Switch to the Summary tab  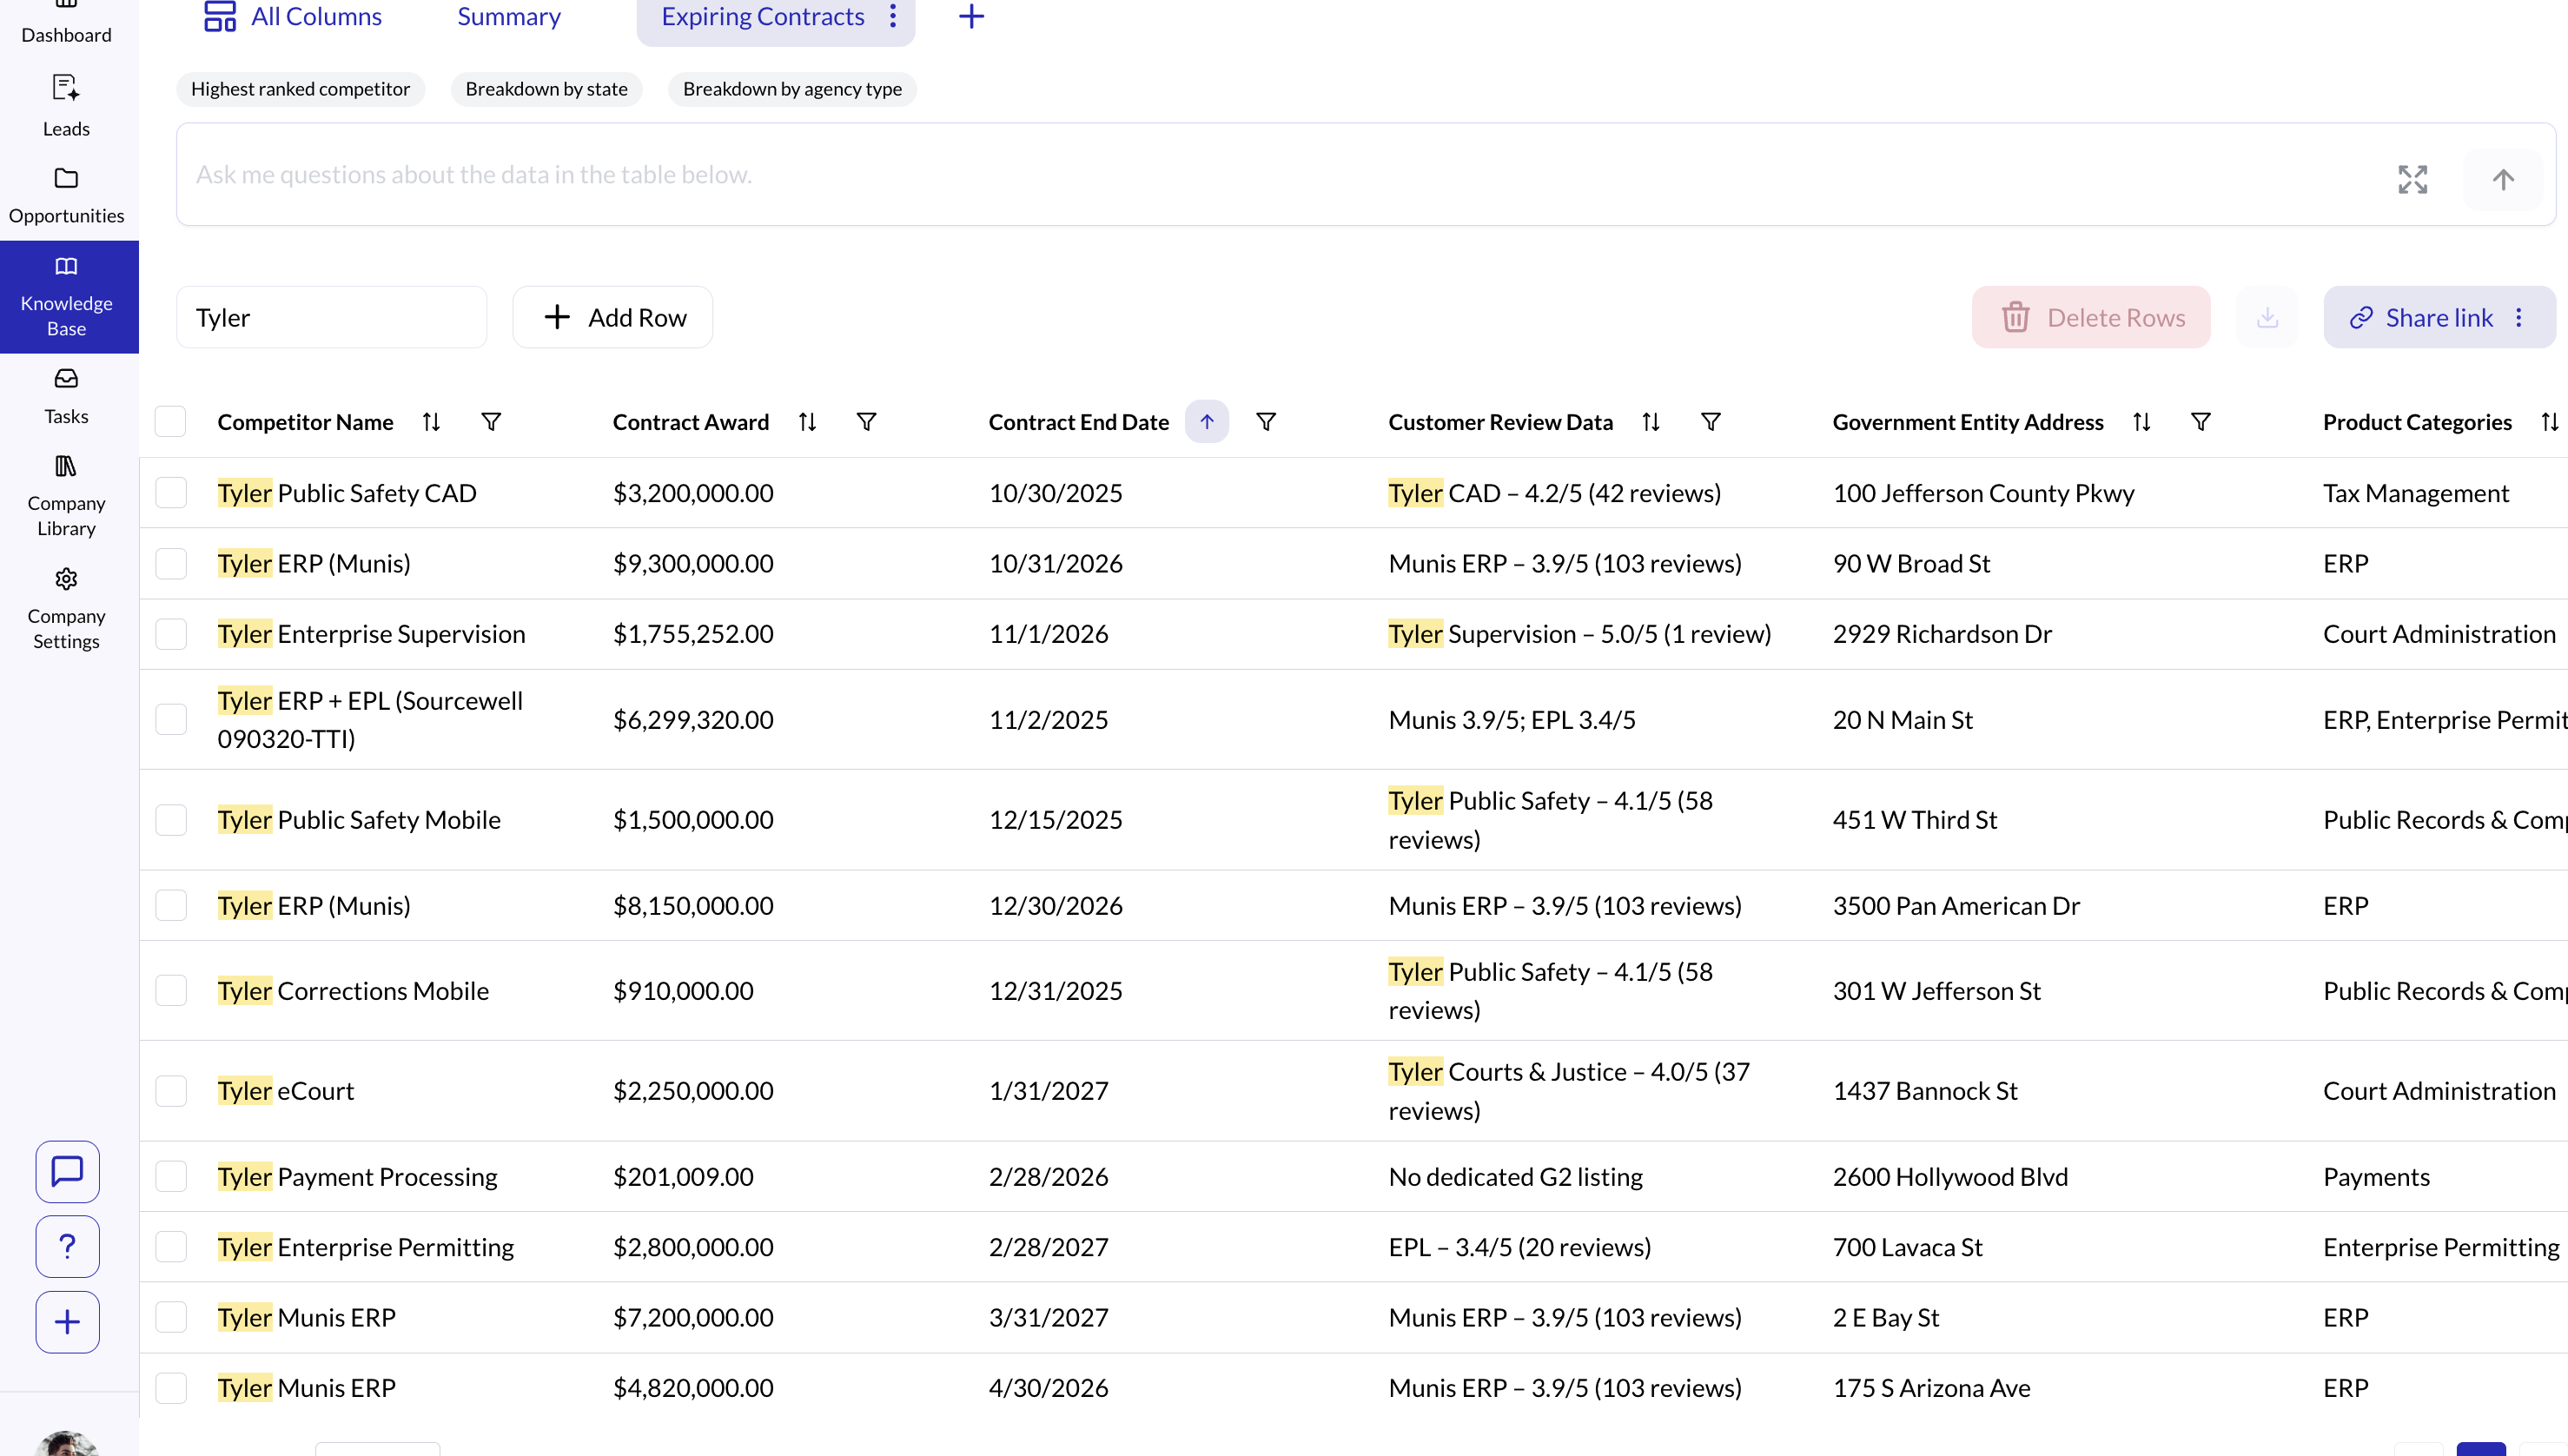click(x=508, y=16)
